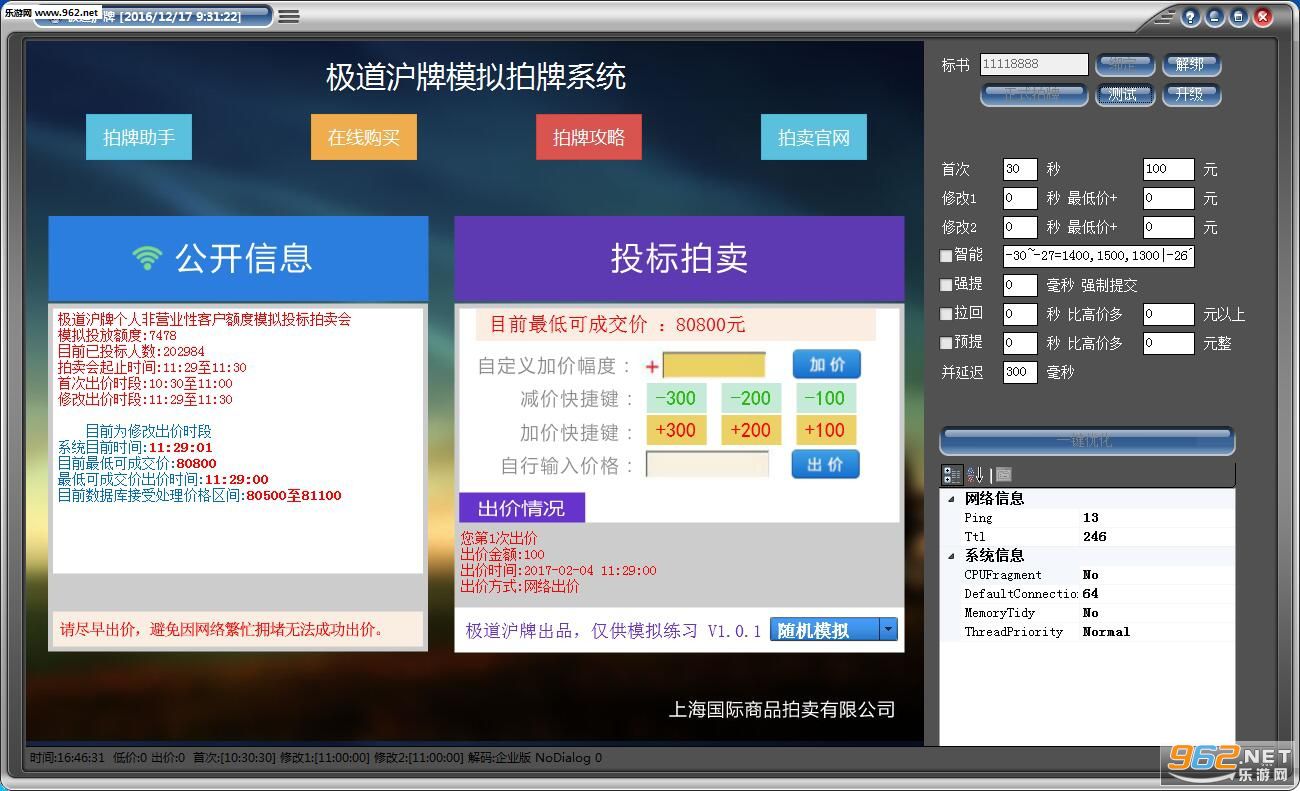Collapse the 系统信息 category

click(x=951, y=556)
